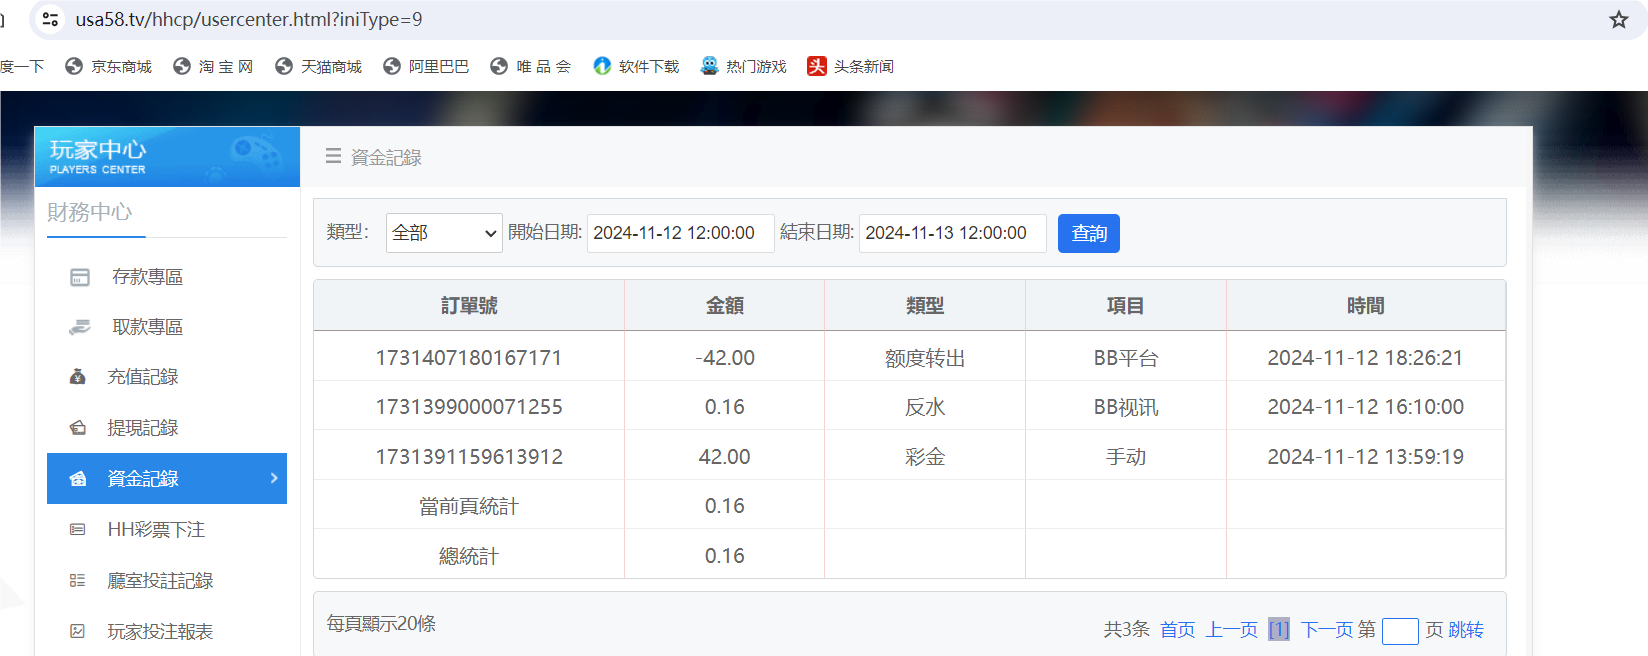
Task: Open the 開始日期 date picker field
Action: (x=680, y=233)
